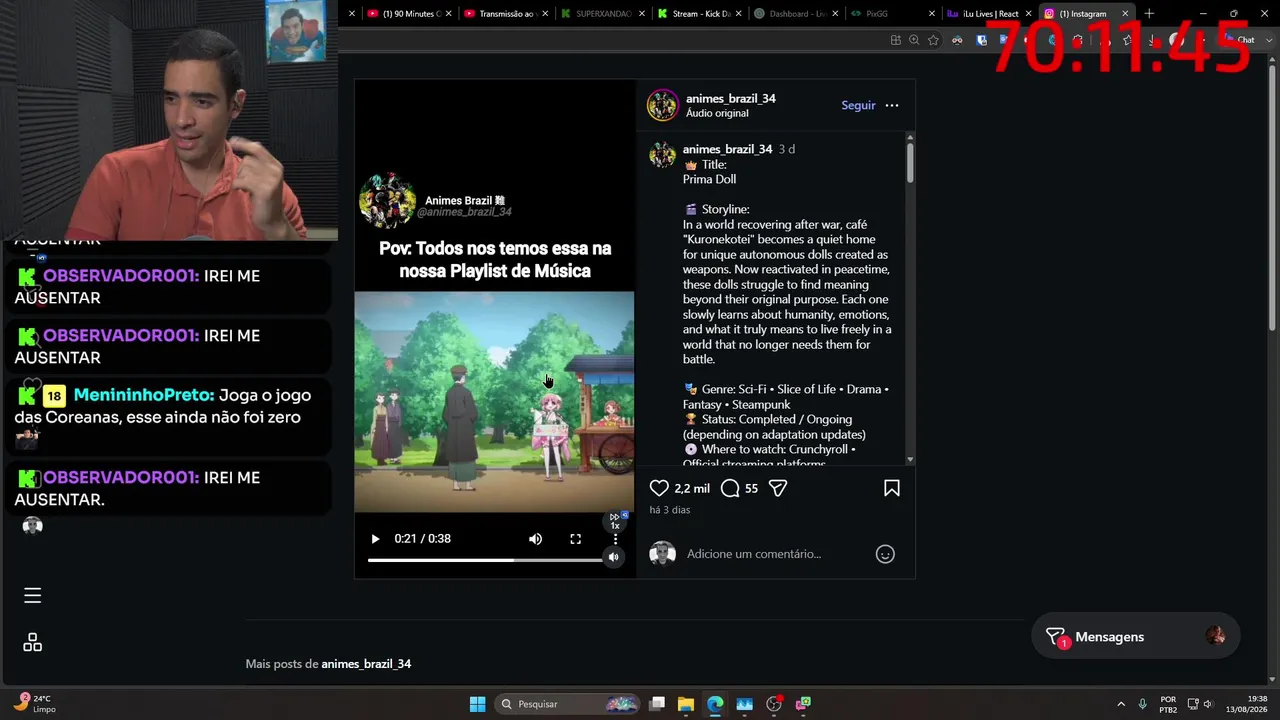Open File Explorer from the taskbar
The height and width of the screenshot is (720, 1280).
tap(686, 704)
